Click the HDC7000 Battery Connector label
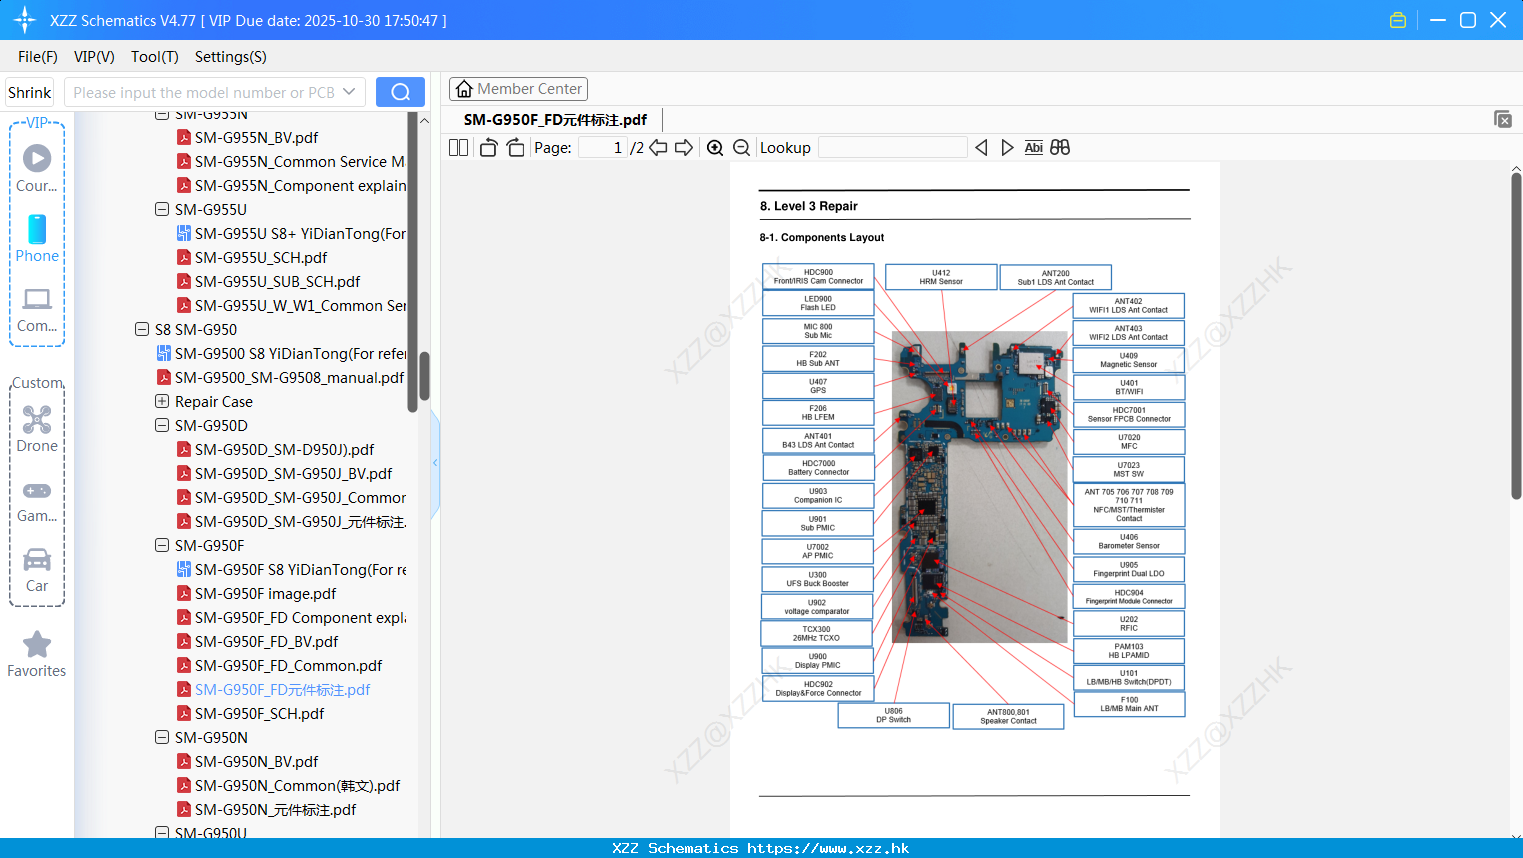This screenshot has width=1523, height=858. [818, 468]
